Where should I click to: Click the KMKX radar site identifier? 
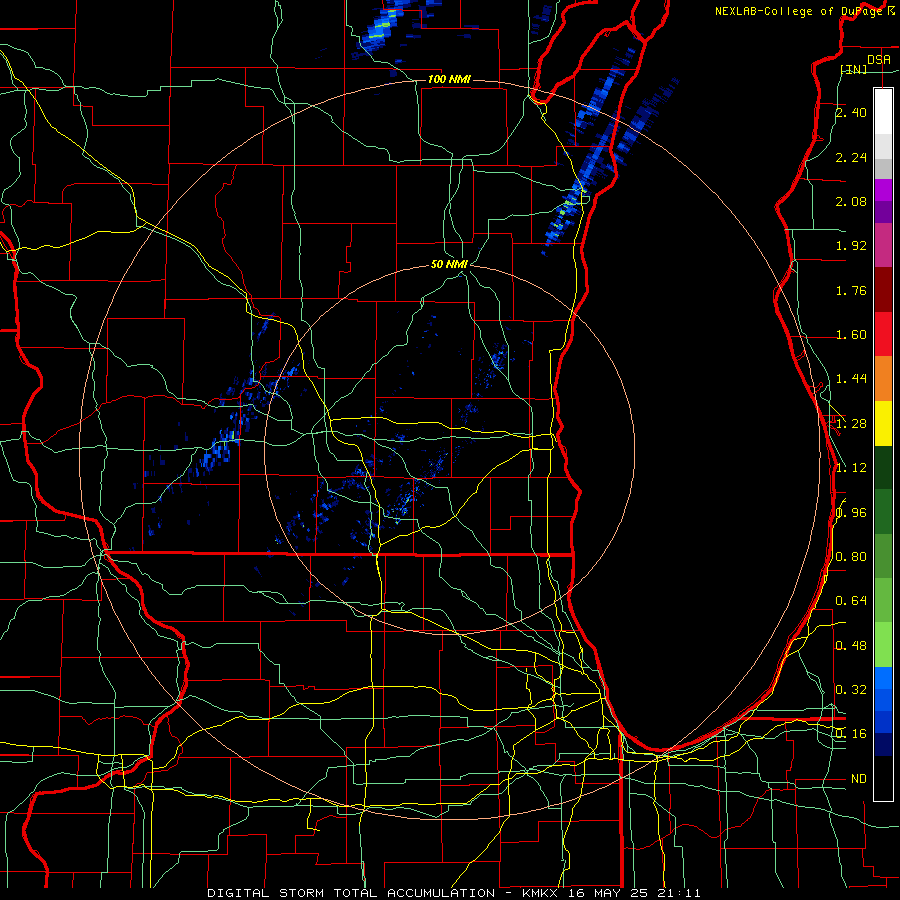click(540, 893)
